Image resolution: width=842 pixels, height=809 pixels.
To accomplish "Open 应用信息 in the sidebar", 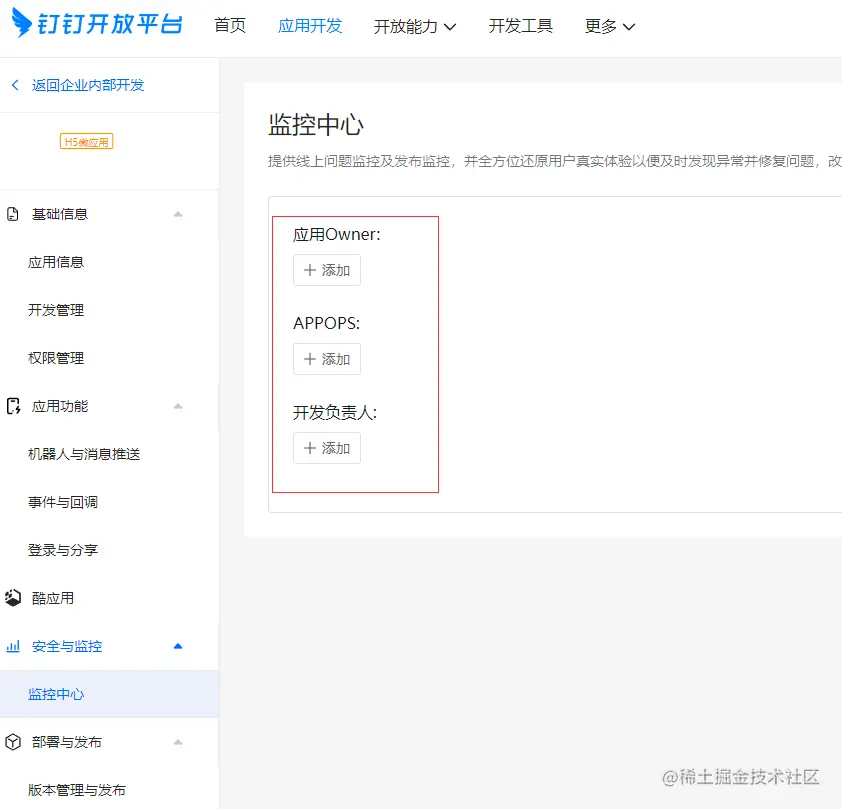I will (56, 262).
